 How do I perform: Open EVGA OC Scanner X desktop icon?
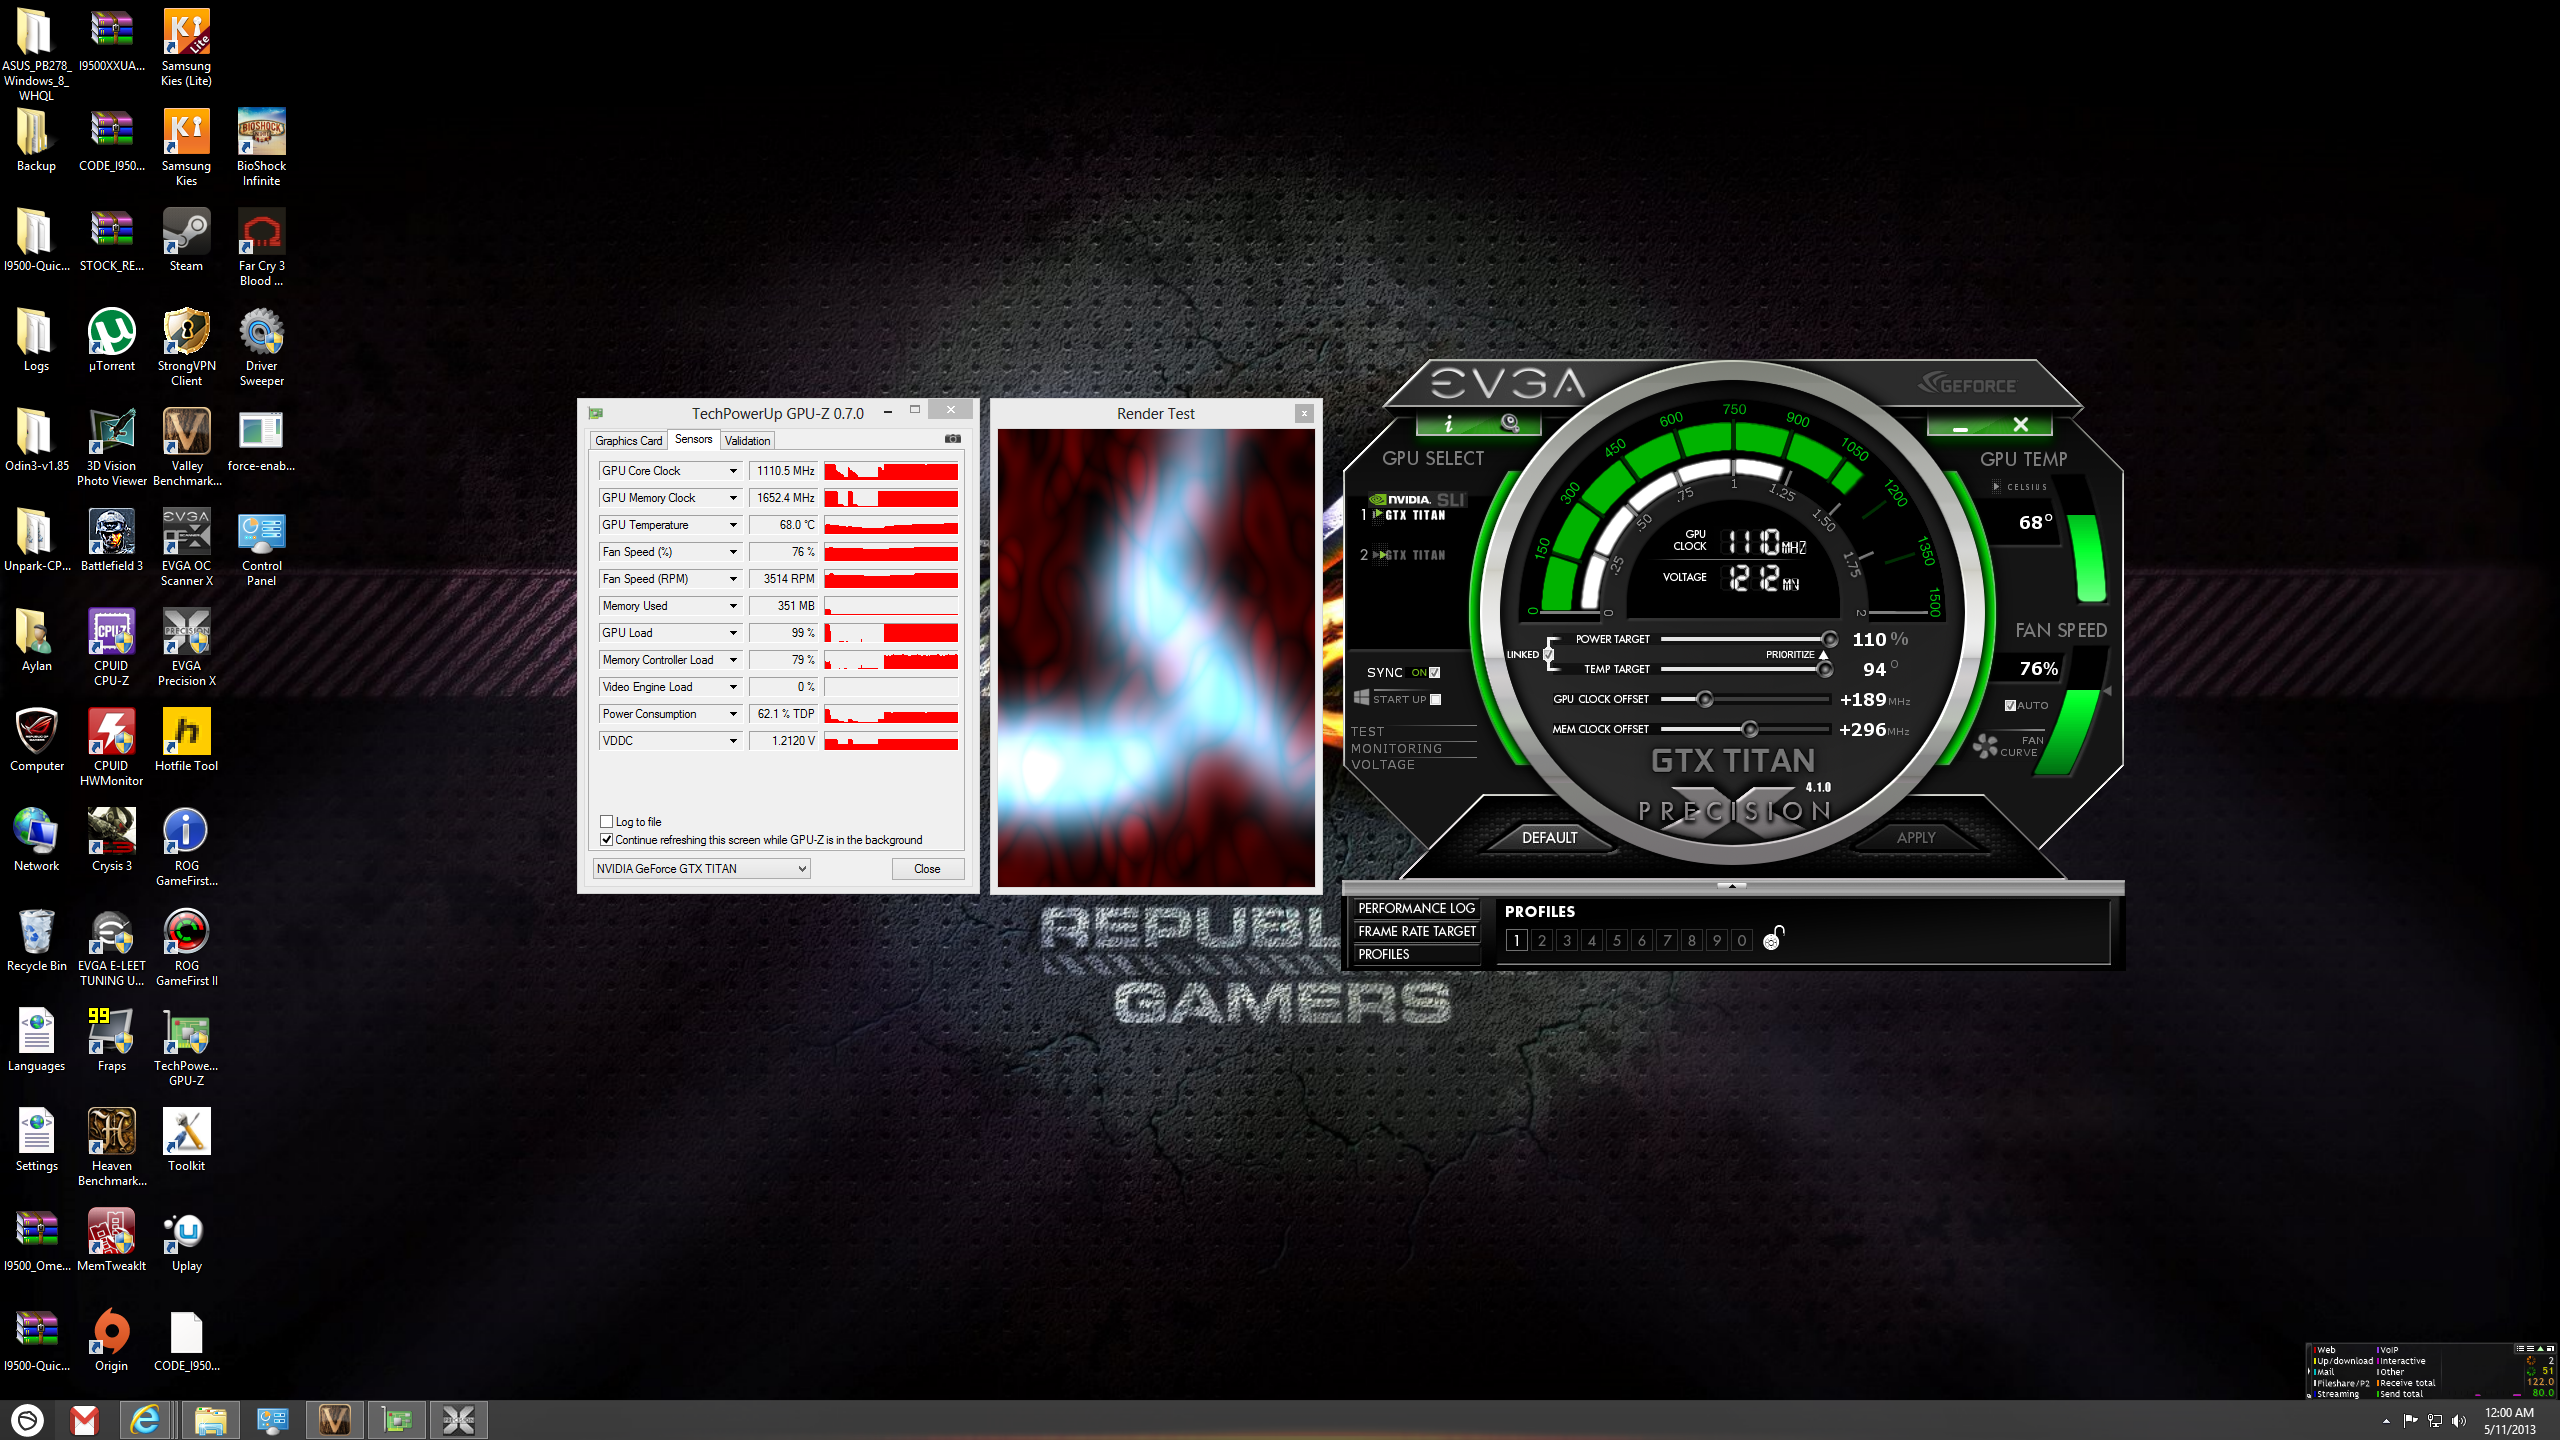pos(186,548)
